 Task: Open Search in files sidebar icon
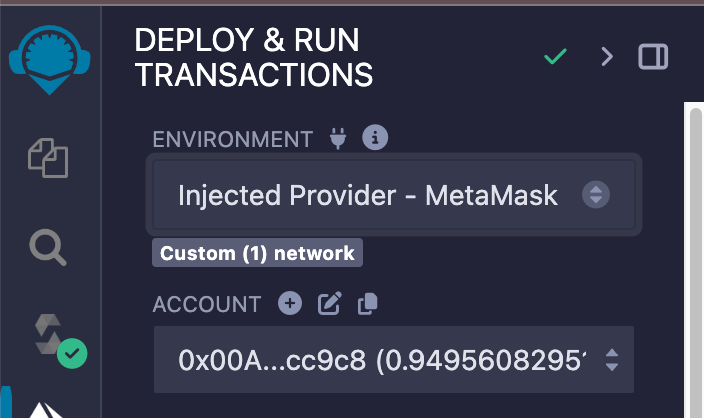[48, 247]
